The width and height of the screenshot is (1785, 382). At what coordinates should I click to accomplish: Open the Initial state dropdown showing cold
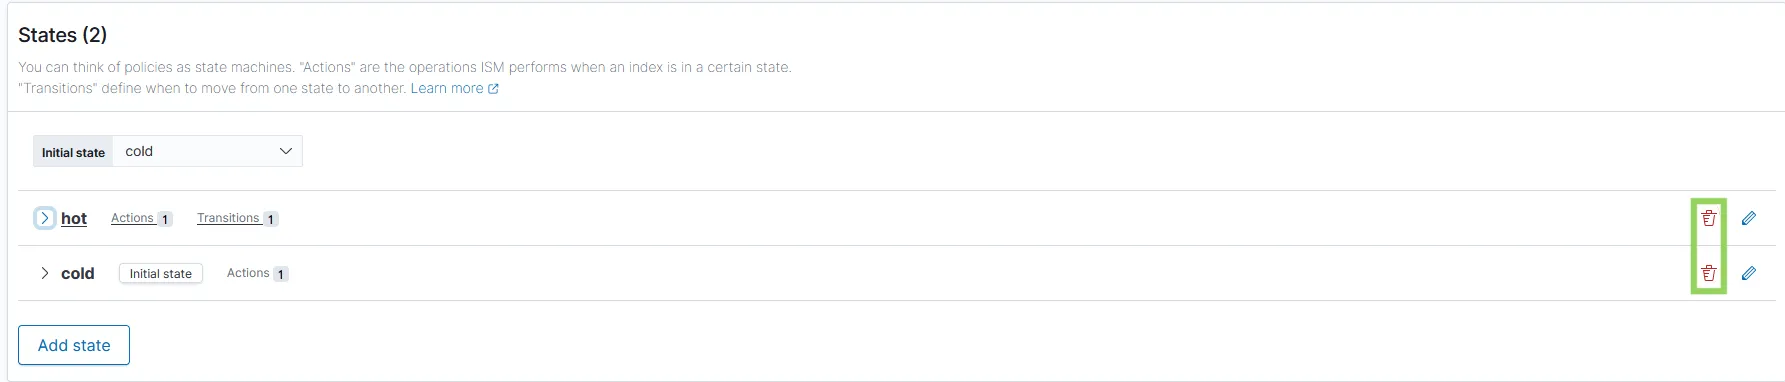click(207, 151)
